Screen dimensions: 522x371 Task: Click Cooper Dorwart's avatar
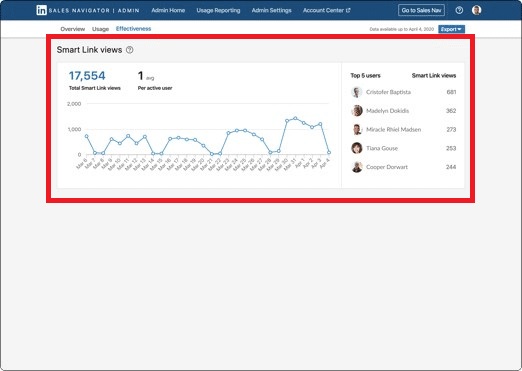357,167
